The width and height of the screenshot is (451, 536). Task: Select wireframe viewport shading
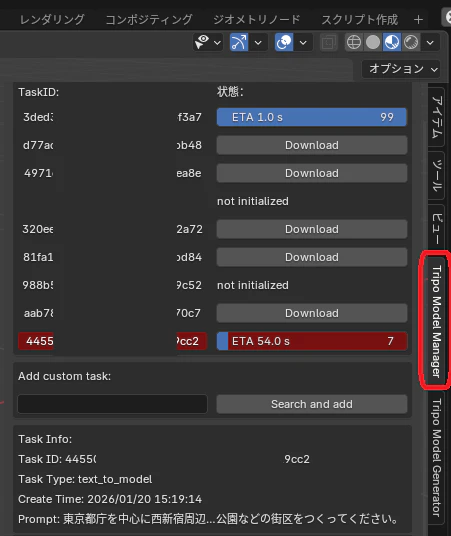pos(354,42)
